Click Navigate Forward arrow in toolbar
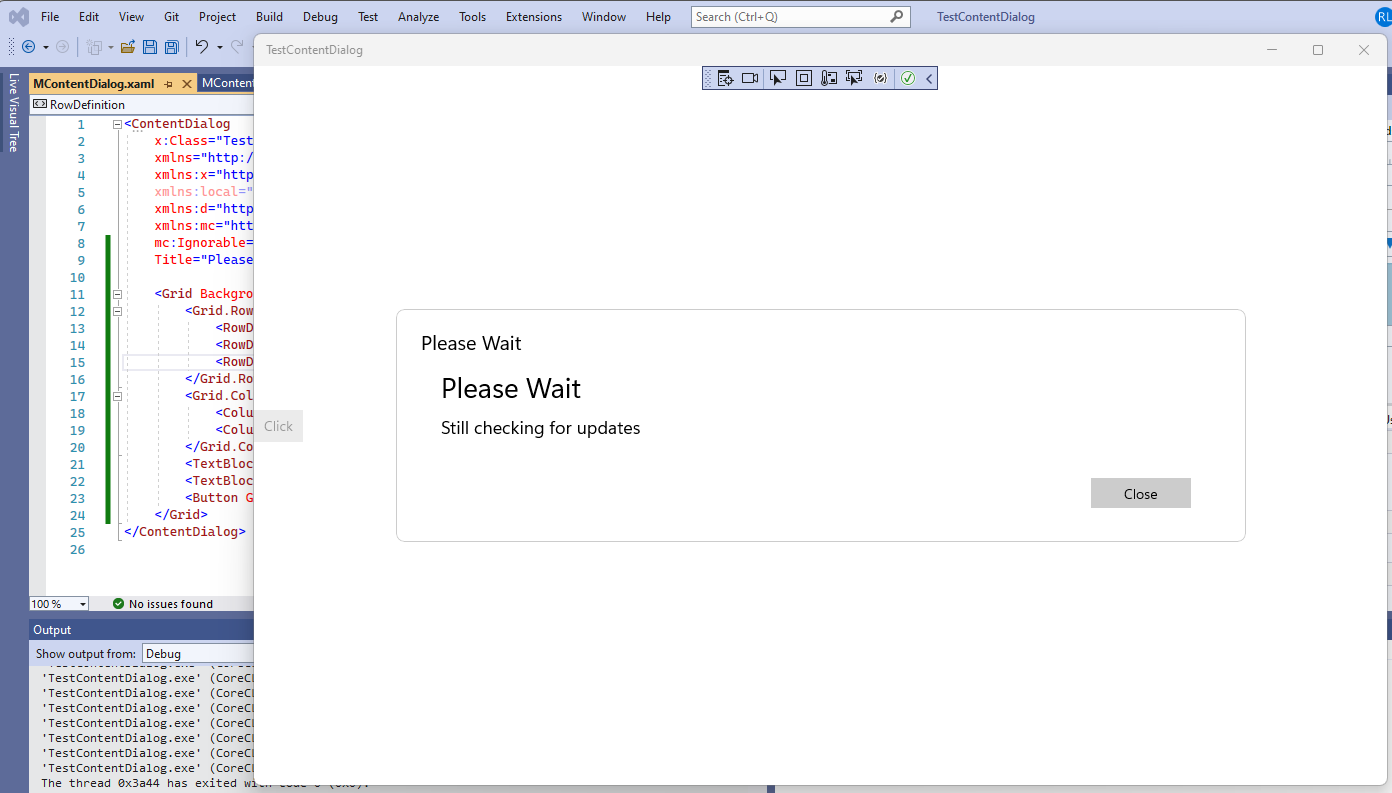 (62, 47)
